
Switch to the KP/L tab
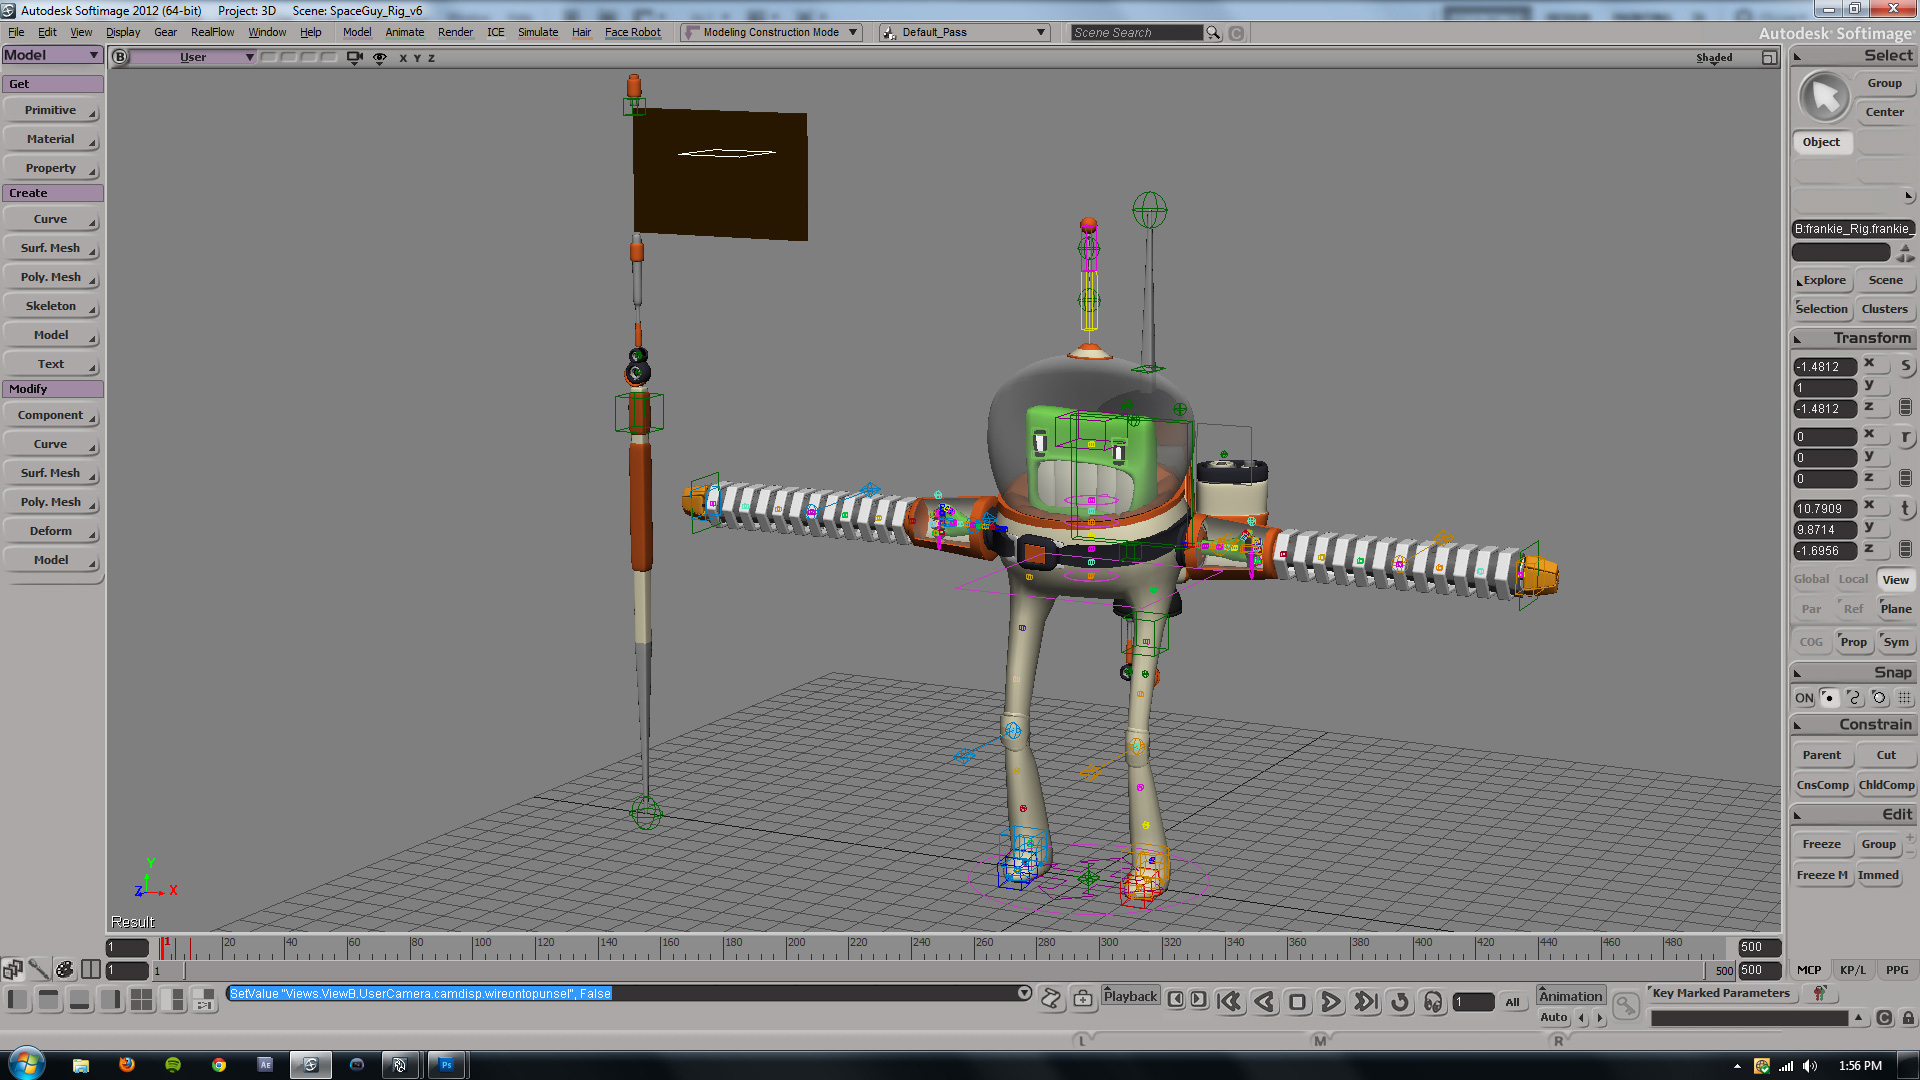point(1853,969)
